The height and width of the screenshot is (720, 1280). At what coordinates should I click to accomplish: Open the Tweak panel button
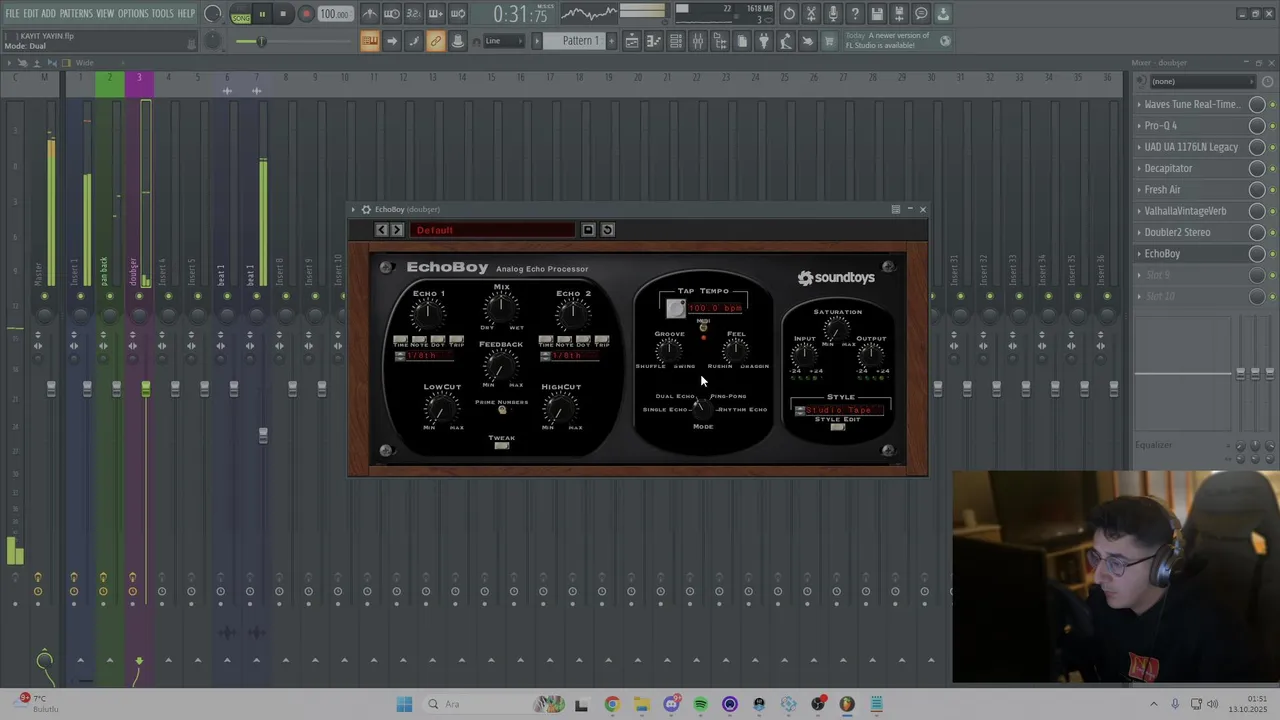tap(502, 446)
